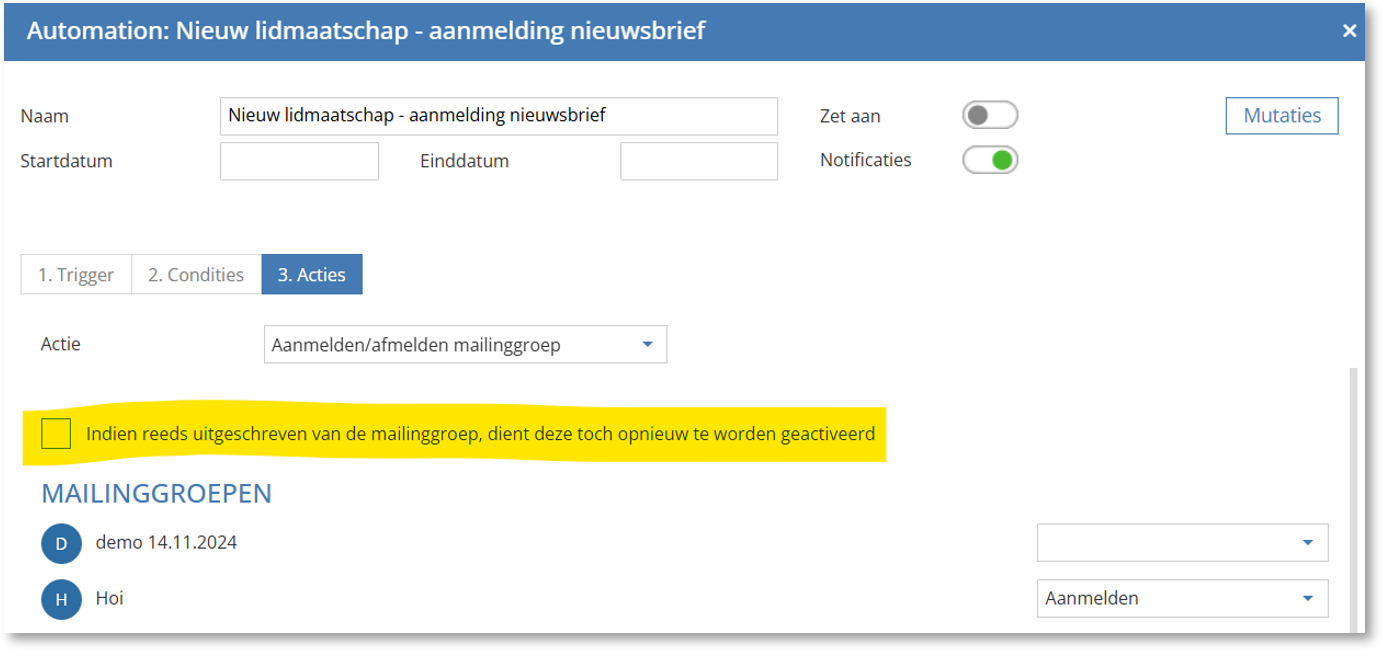
Task: Click the blue H avatar icon
Action: 61,600
